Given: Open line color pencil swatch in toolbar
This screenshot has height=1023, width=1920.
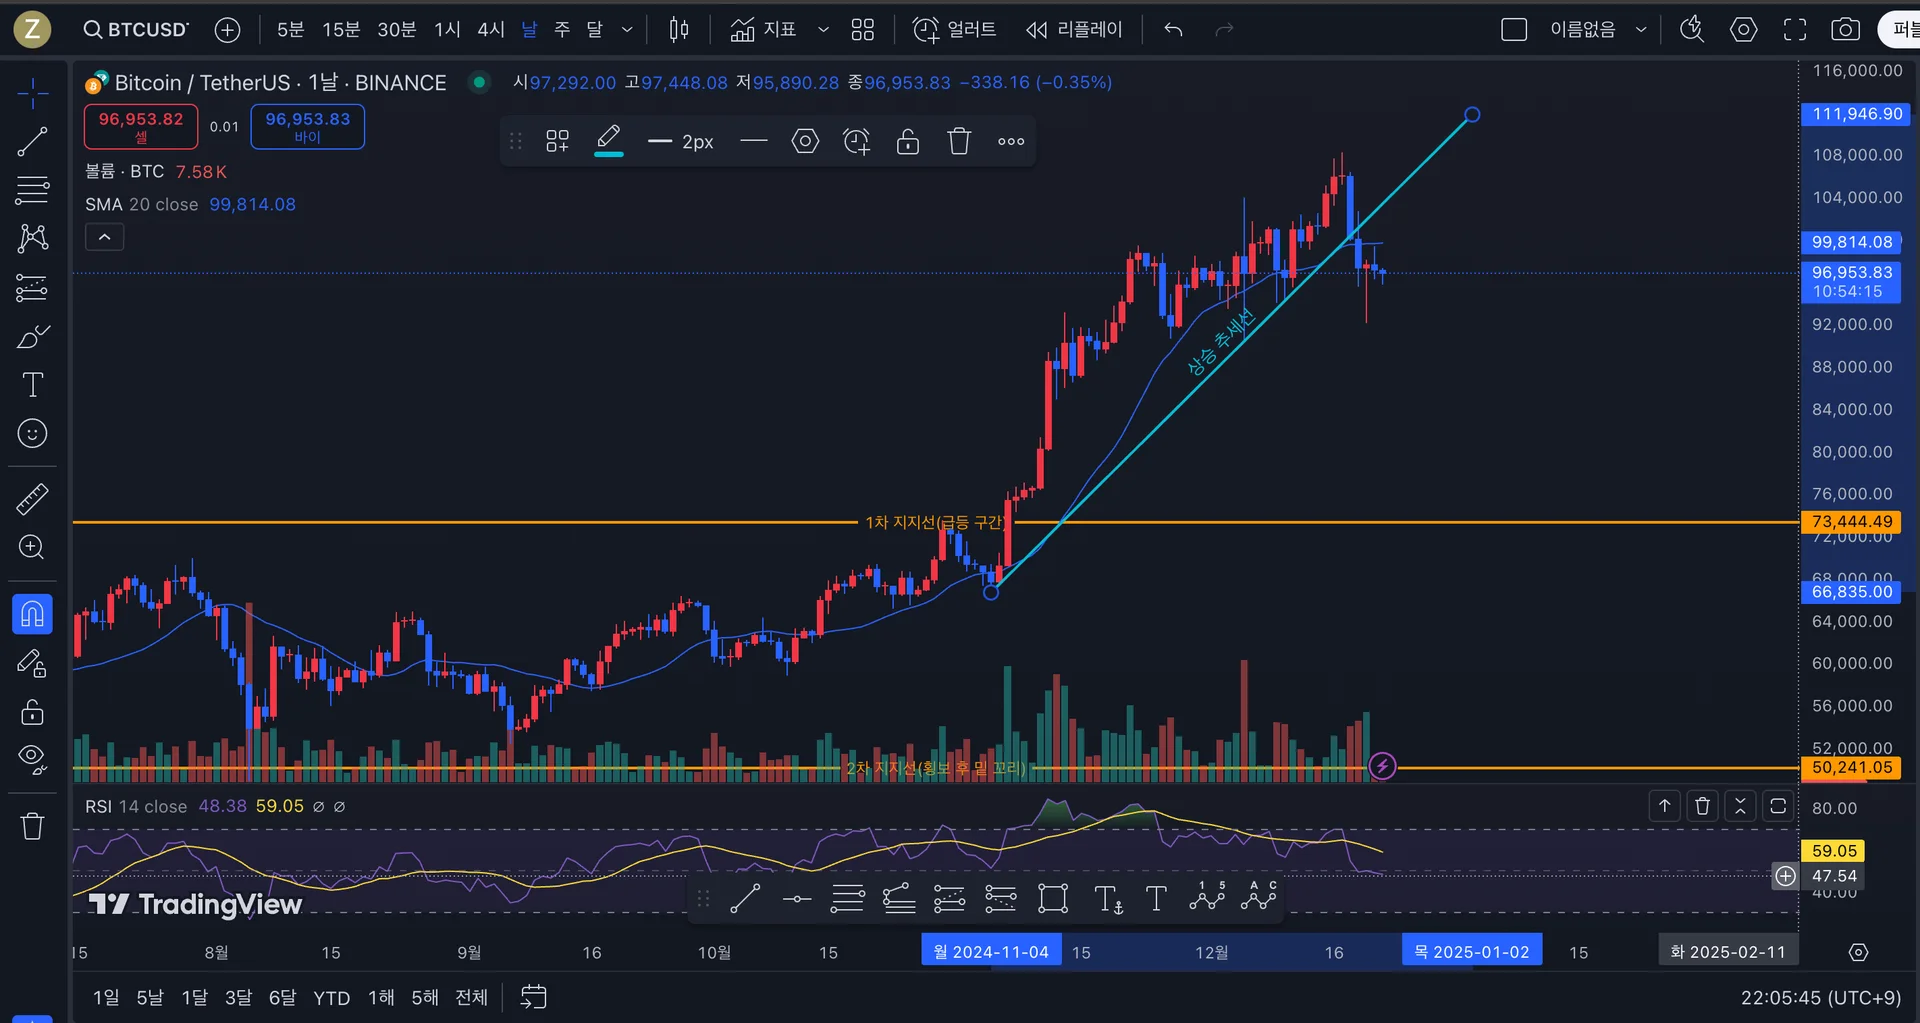Looking at the screenshot, I should point(608,141).
